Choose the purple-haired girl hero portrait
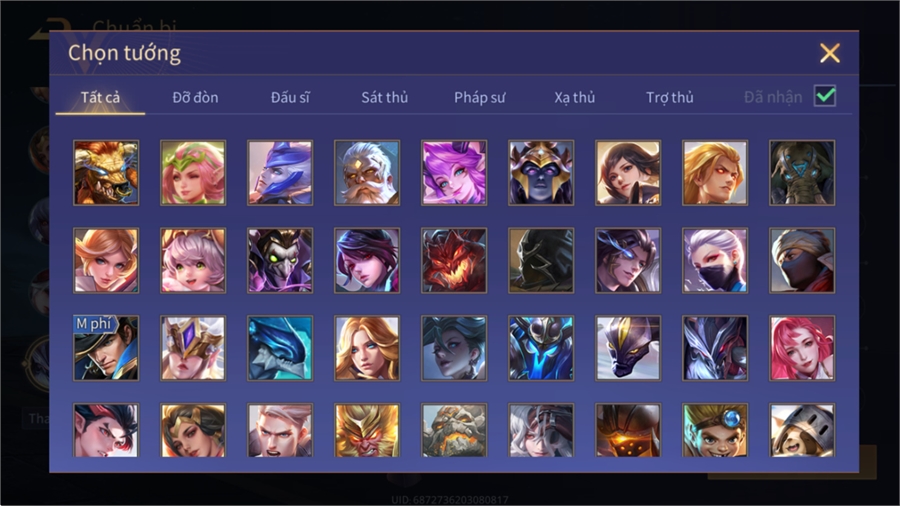The width and height of the screenshot is (900, 506). pyautogui.click(x=454, y=173)
